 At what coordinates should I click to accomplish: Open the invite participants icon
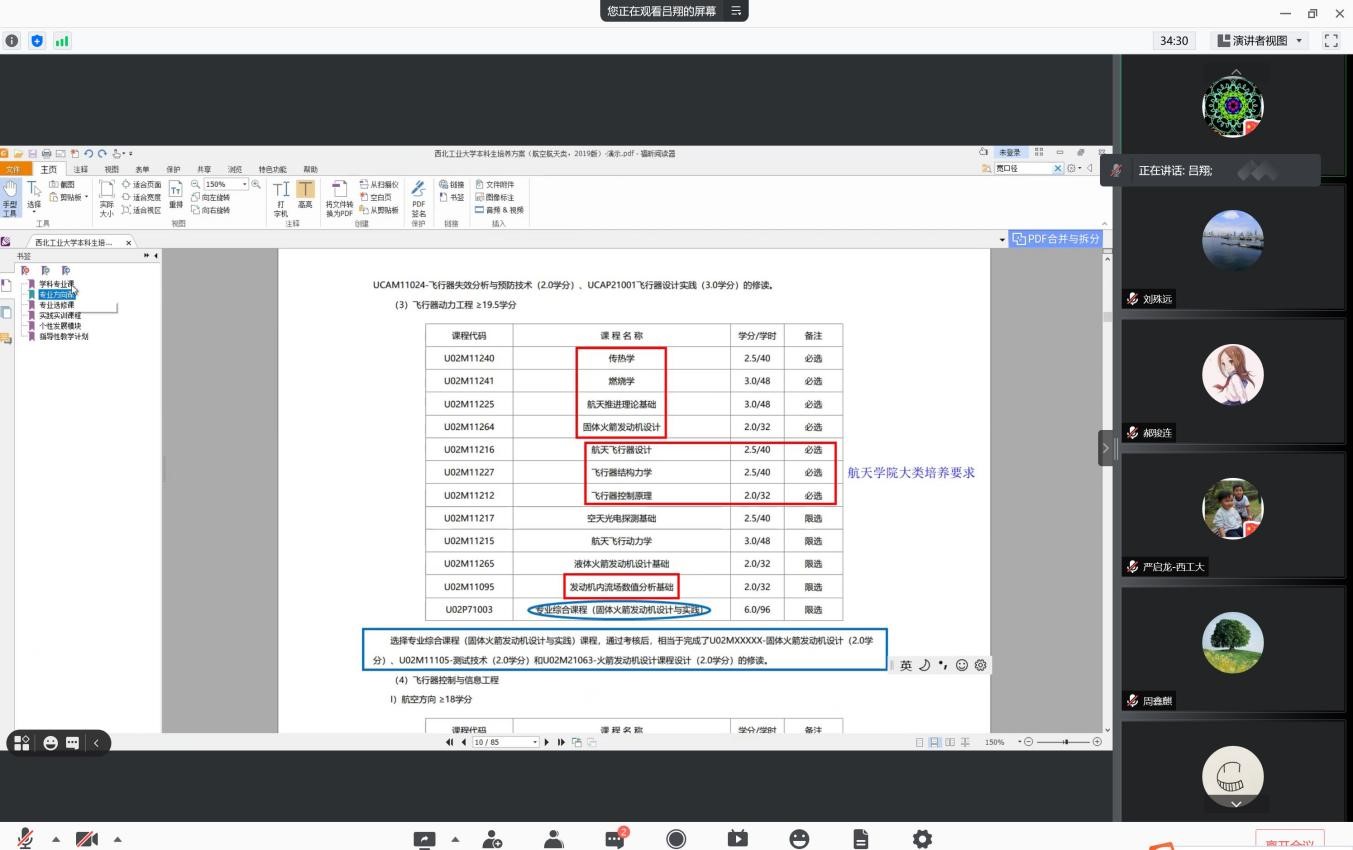tap(492, 839)
